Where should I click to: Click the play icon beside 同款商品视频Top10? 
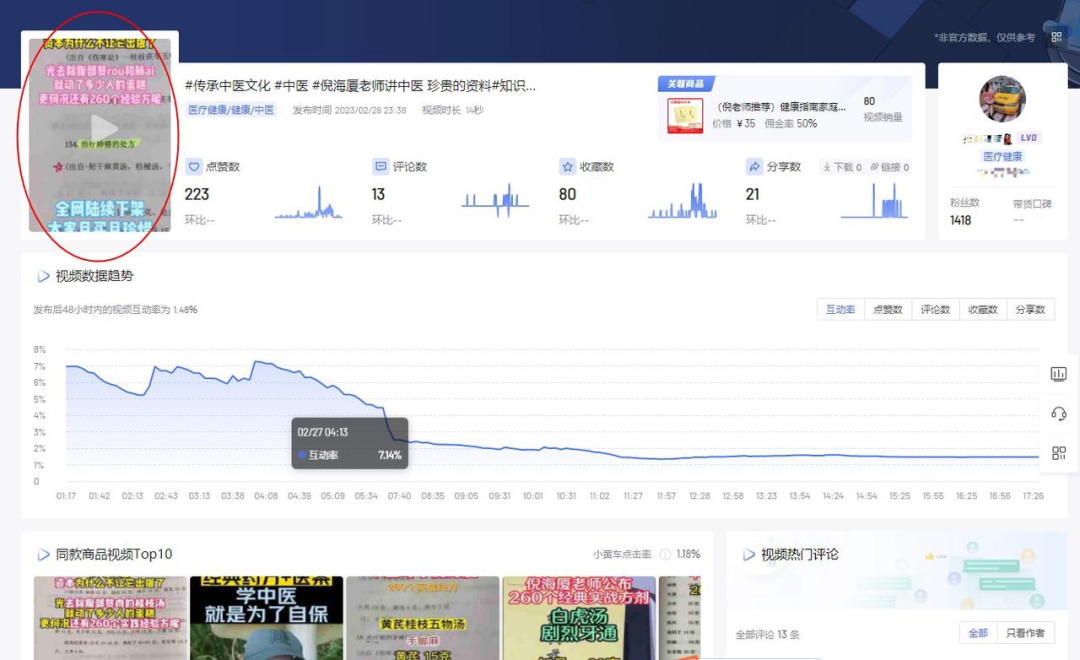pyautogui.click(x=43, y=555)
